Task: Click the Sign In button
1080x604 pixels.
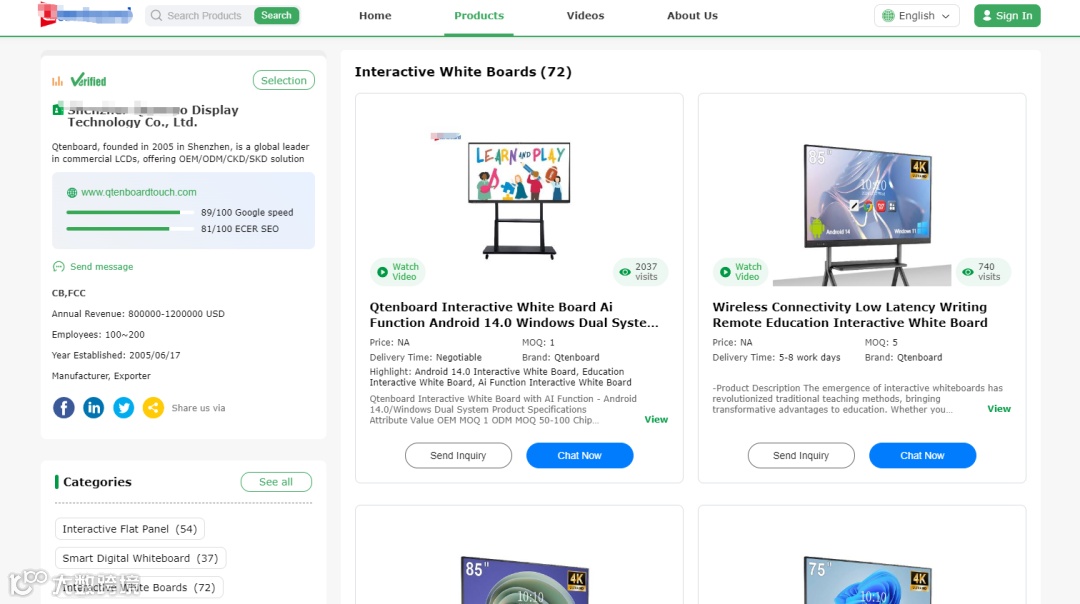Action: 1007,15
